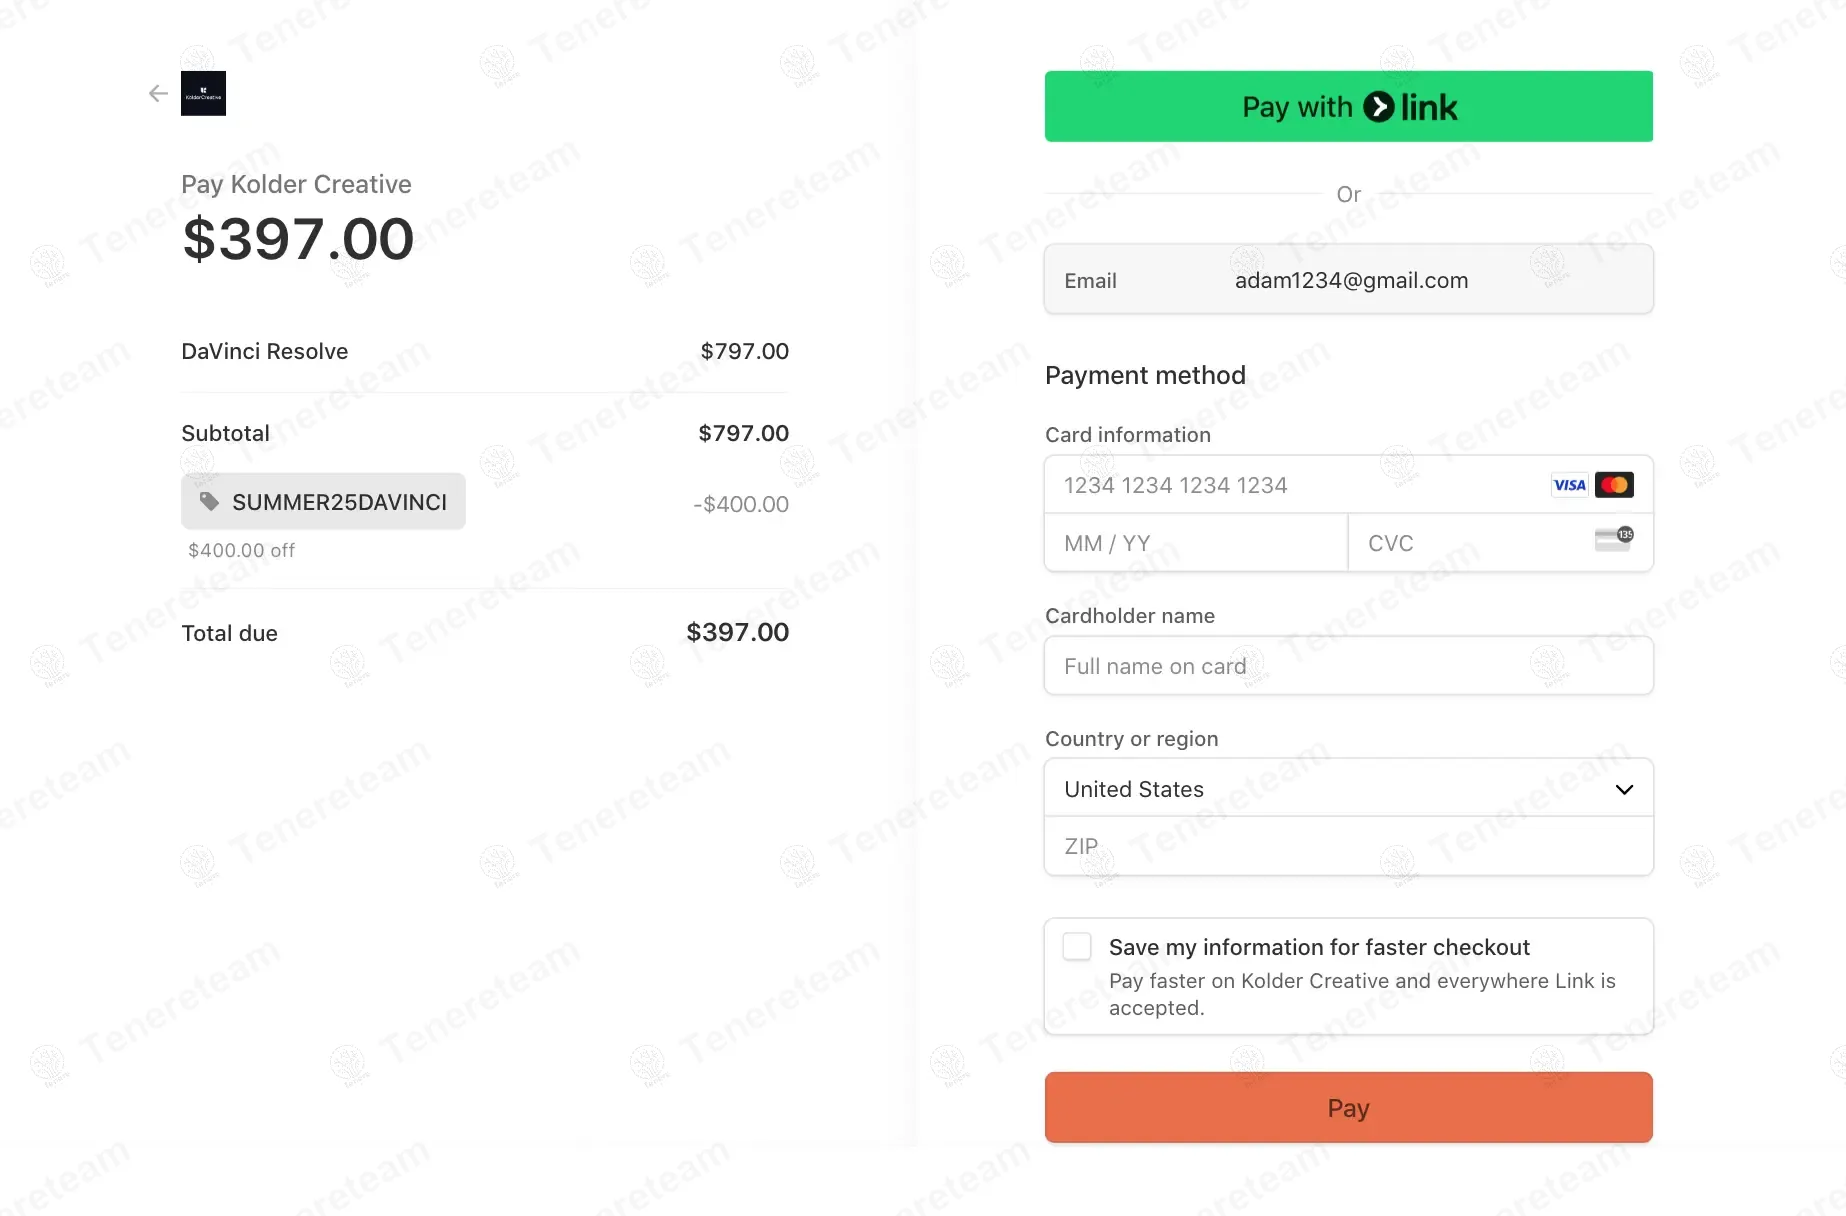Click the ZIP code field
The image size is (1846, 1216).
point(1348,846)
